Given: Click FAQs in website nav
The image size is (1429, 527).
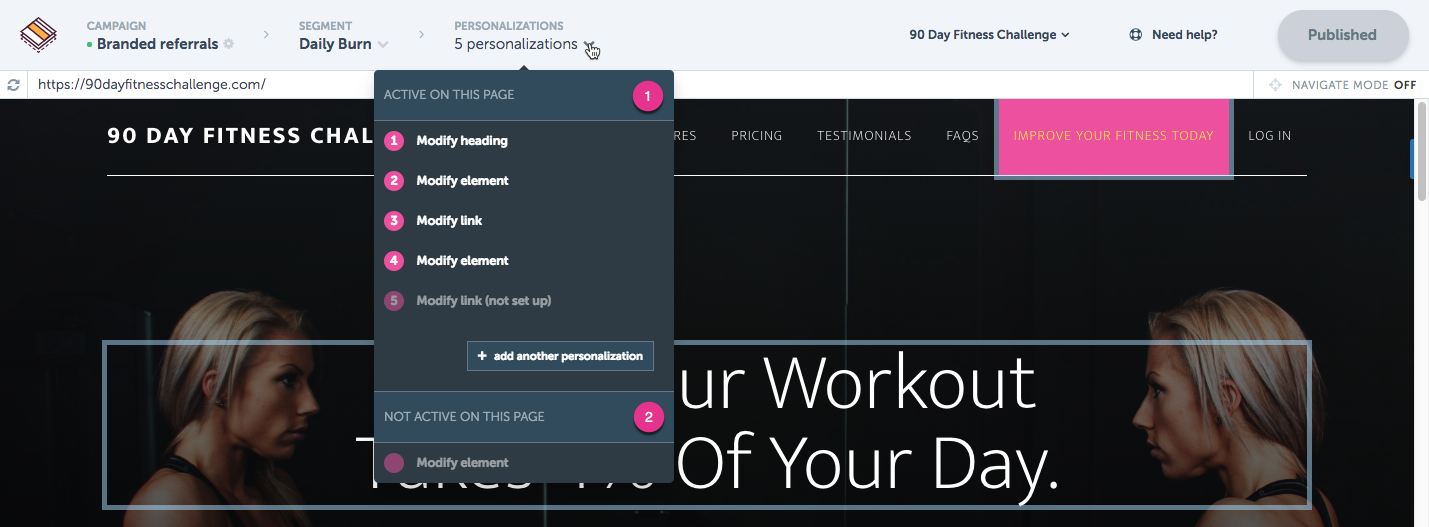Looking at the screenshot, I should (962, 136).
